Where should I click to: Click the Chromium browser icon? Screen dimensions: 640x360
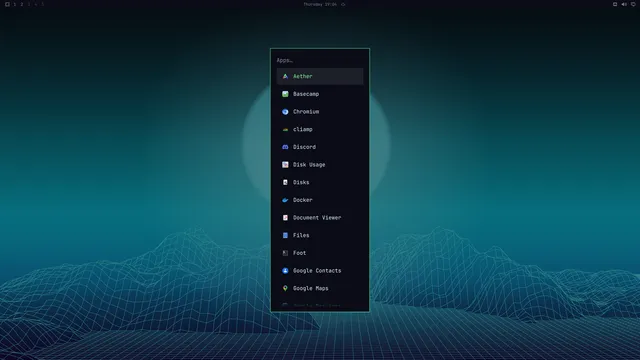click(285, 111)
